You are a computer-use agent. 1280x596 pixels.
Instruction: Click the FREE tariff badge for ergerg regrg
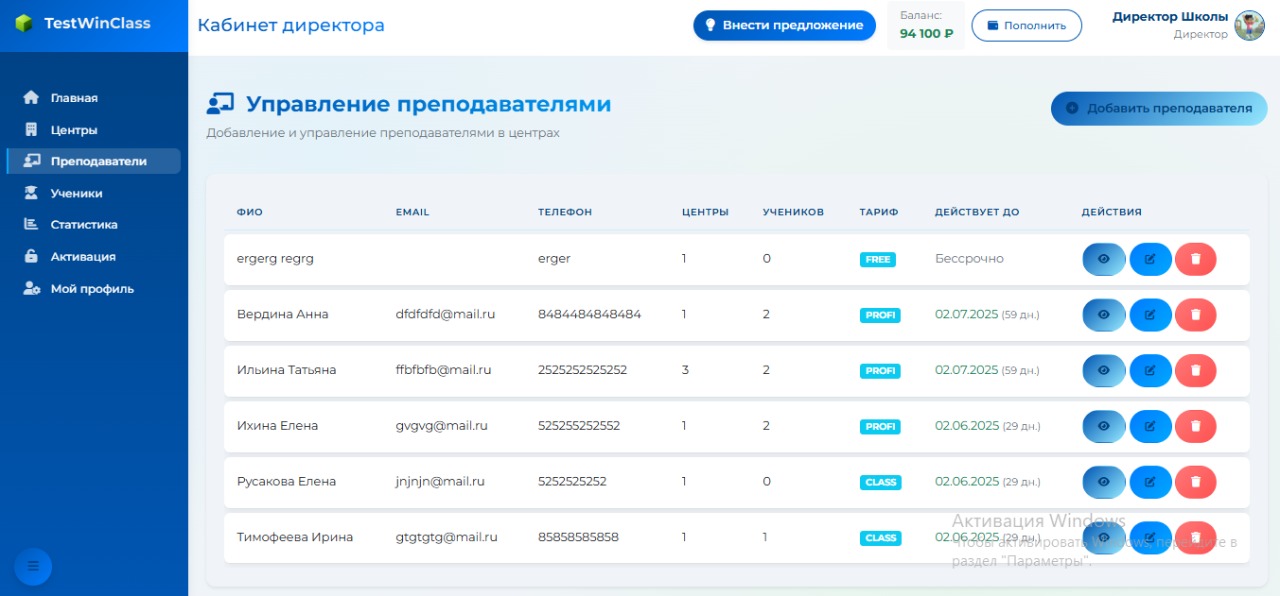pyautogui.click(x=877, y=259)
